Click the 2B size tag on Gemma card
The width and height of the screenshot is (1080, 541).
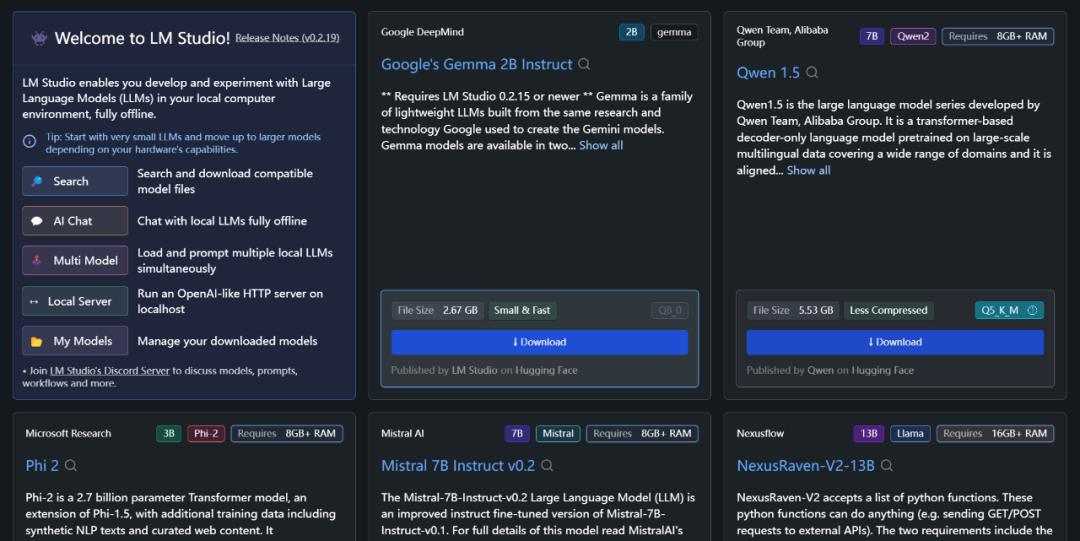632,32
